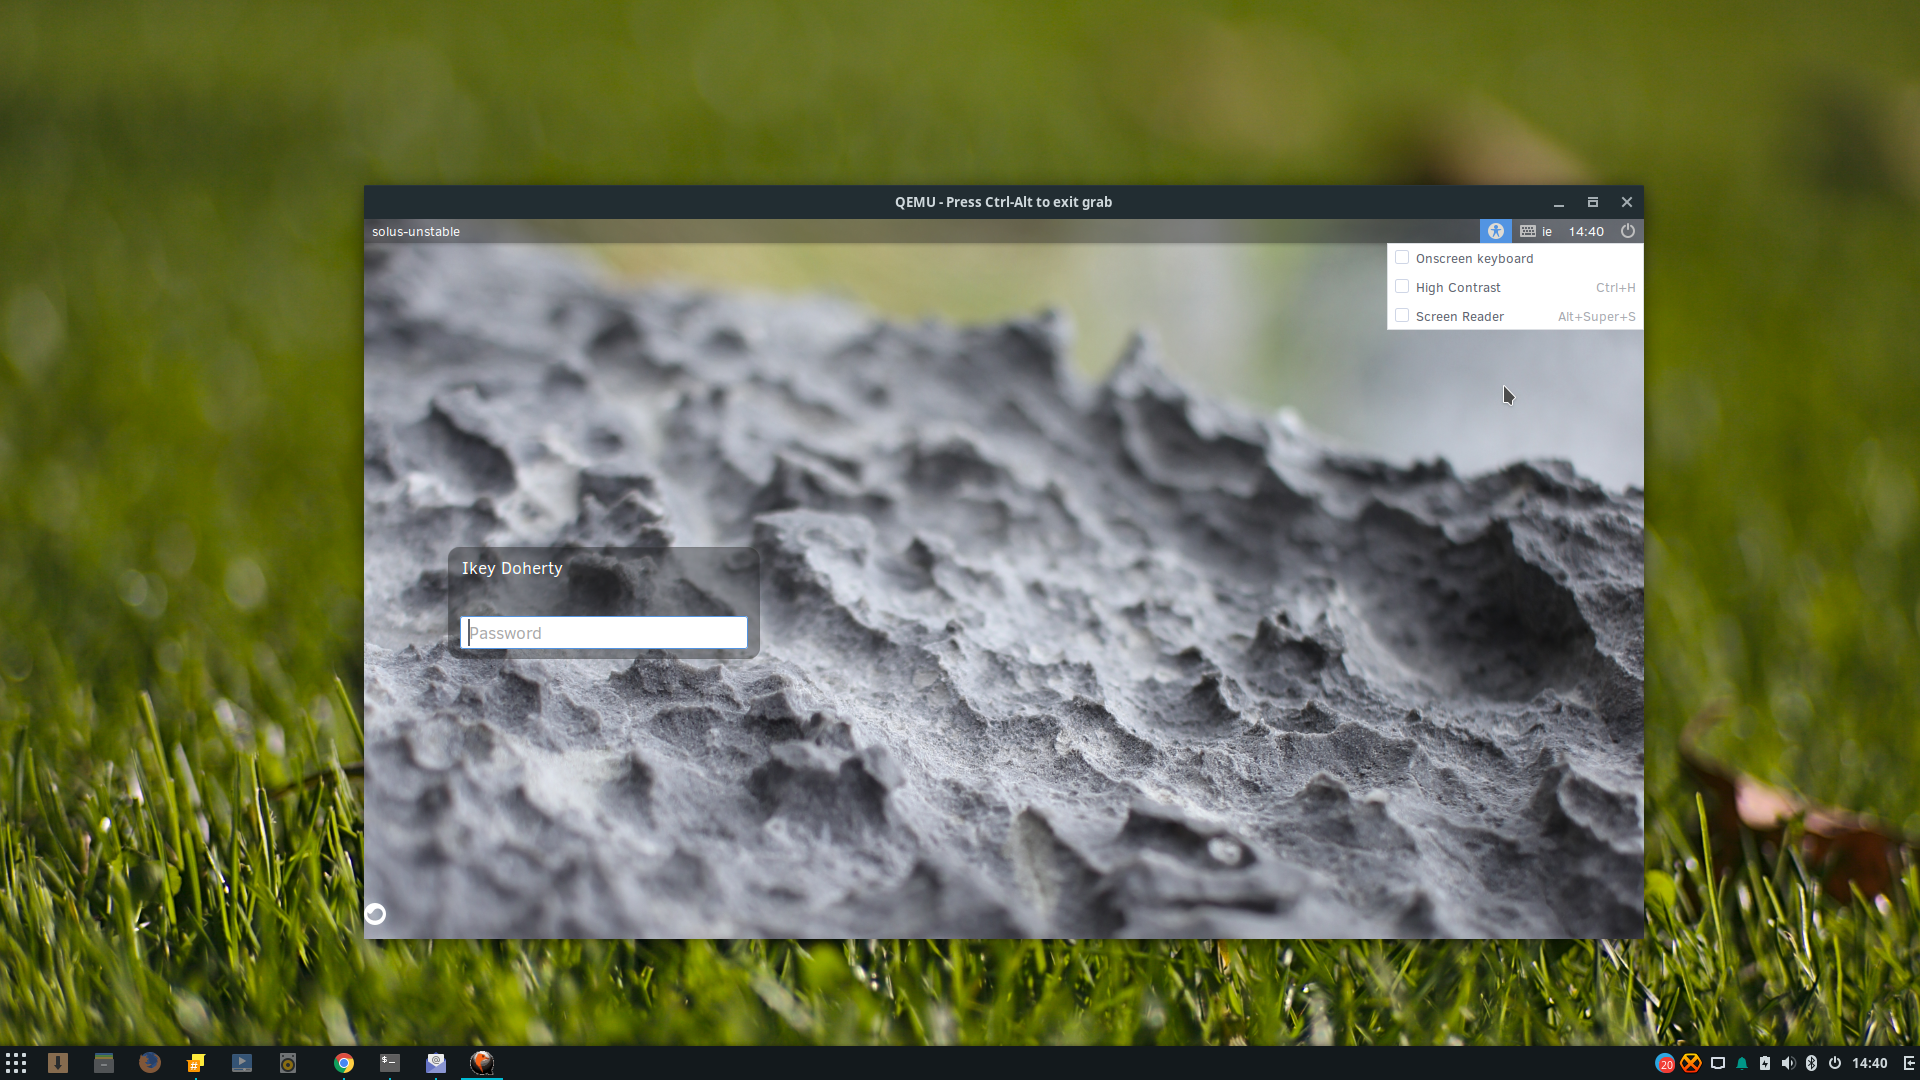Click the solus-unstable hostname label
The image size is (1920, 1080).
pyautogui.click(x=416, y=231)
